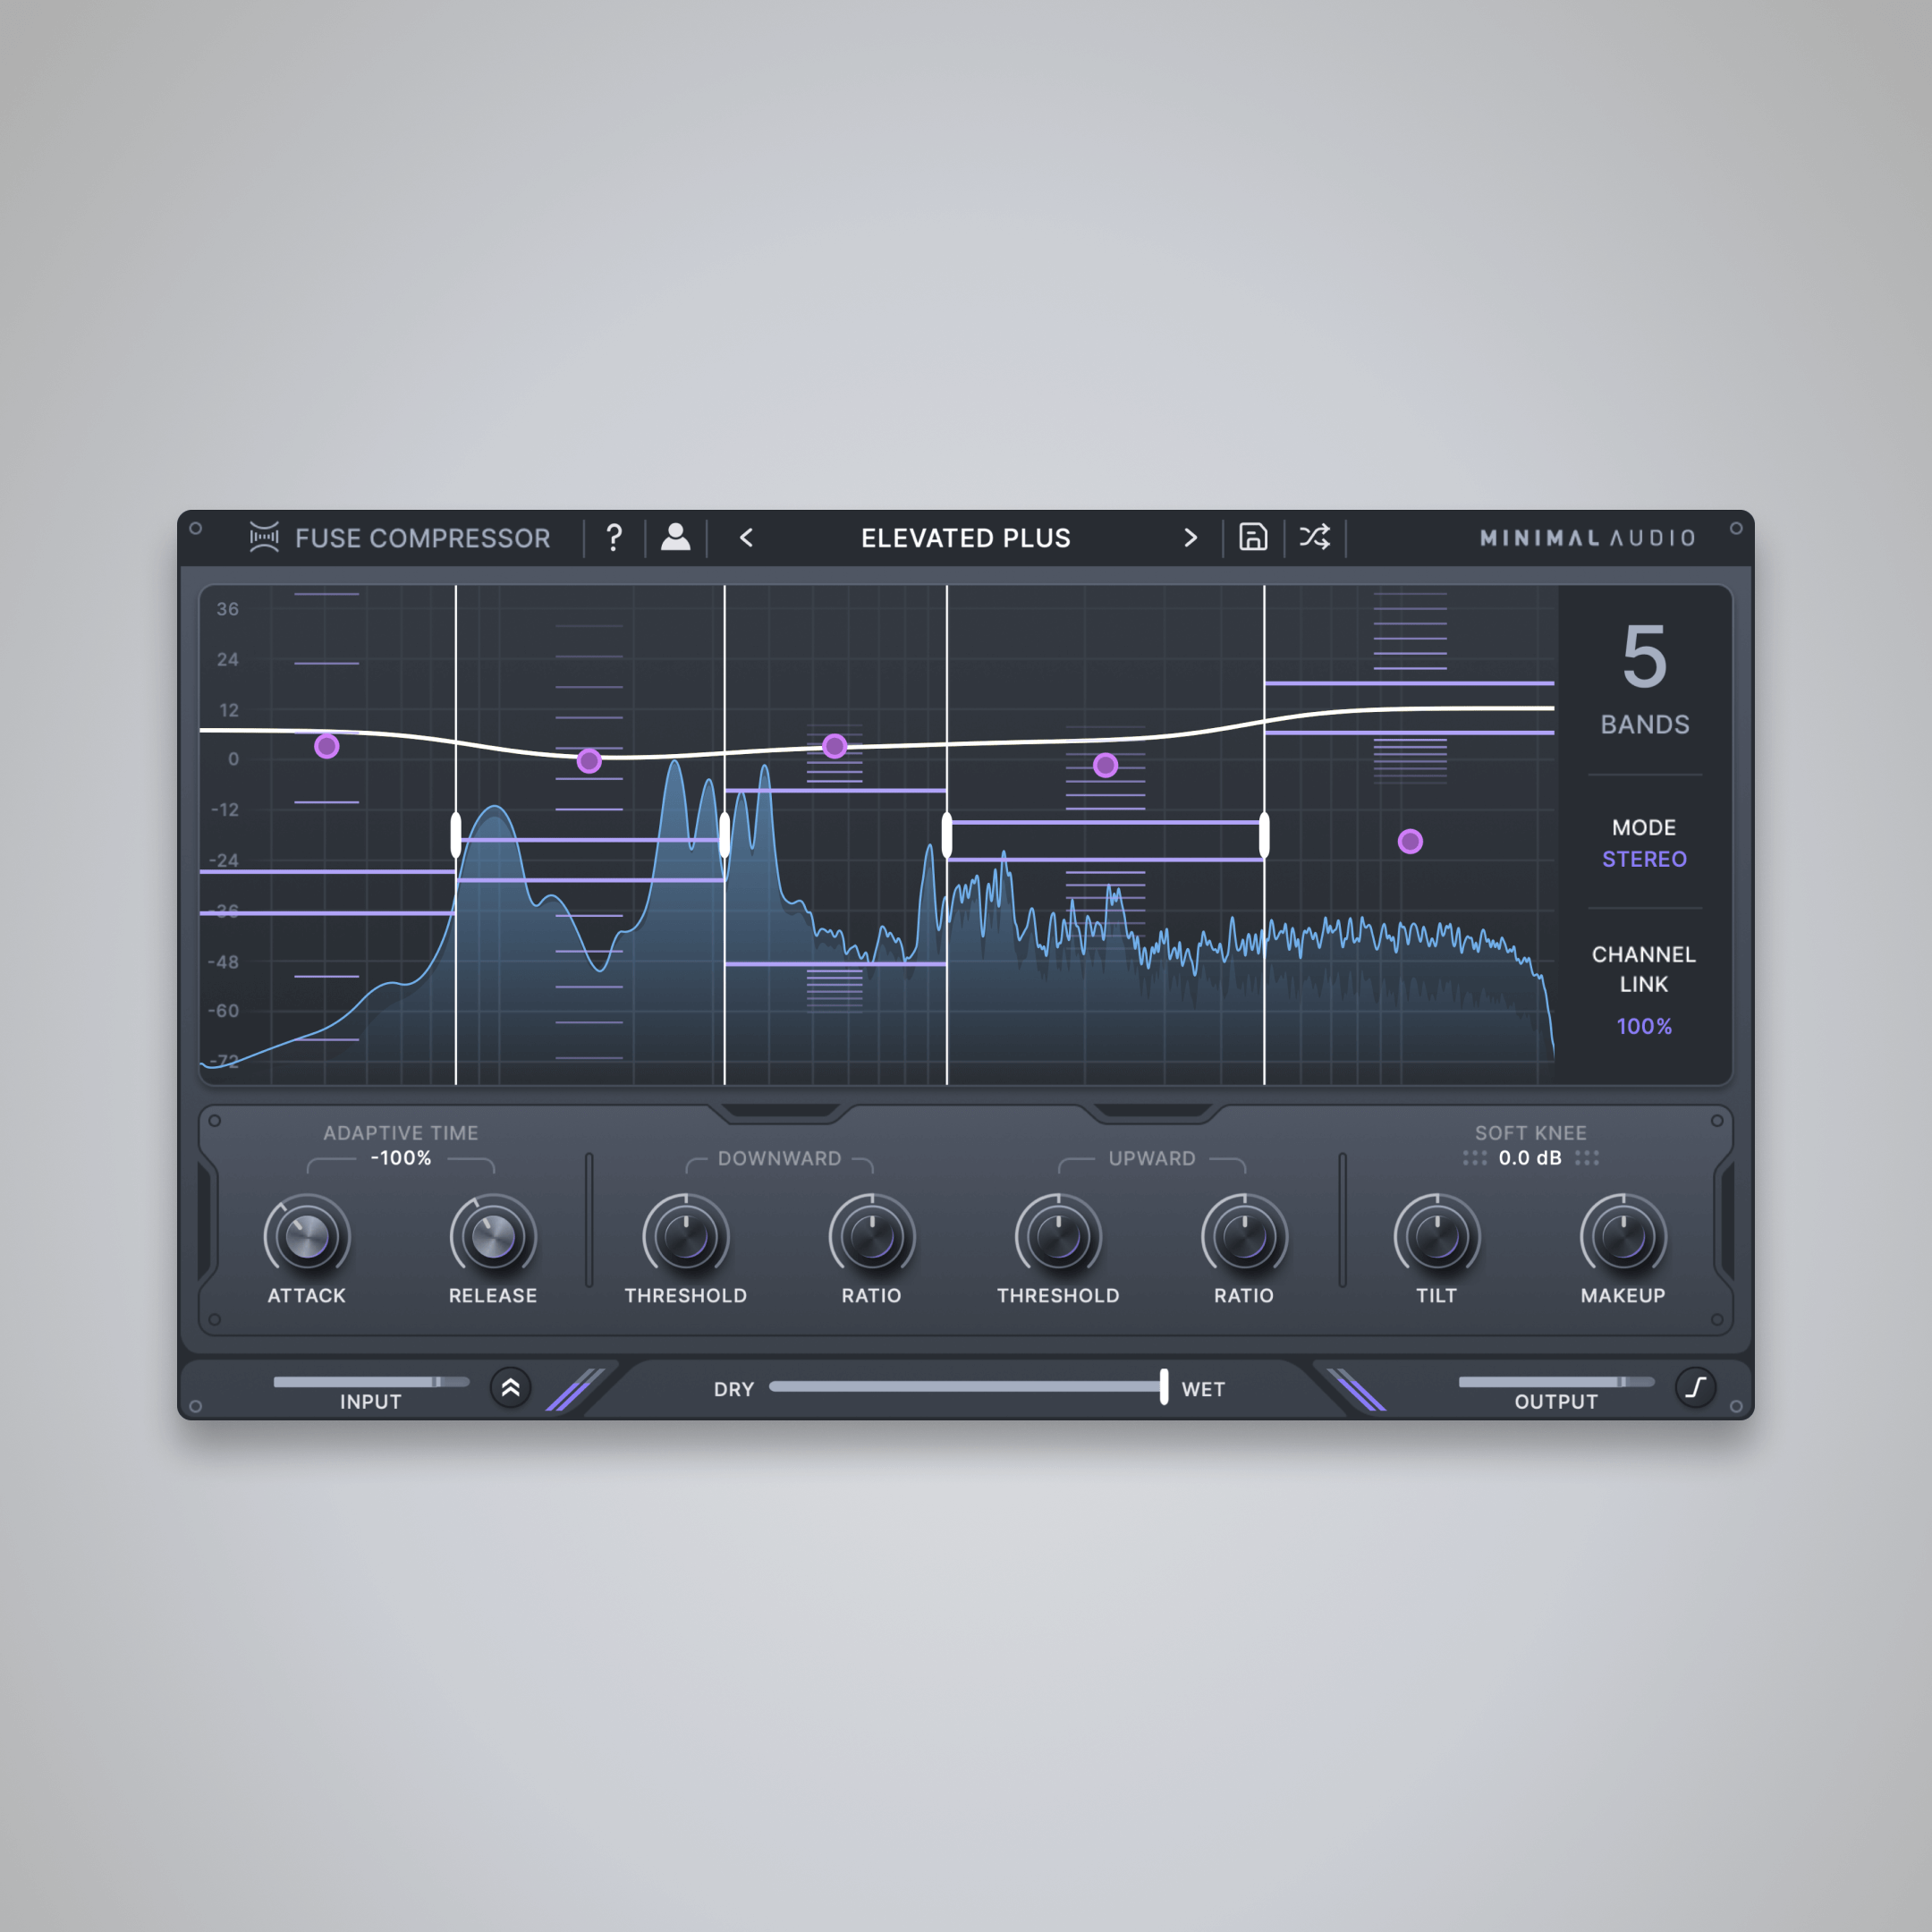Viewport: 1932px width, 1932px height.
Task: Select the second band purple node
Action: [x=589, y=761]
